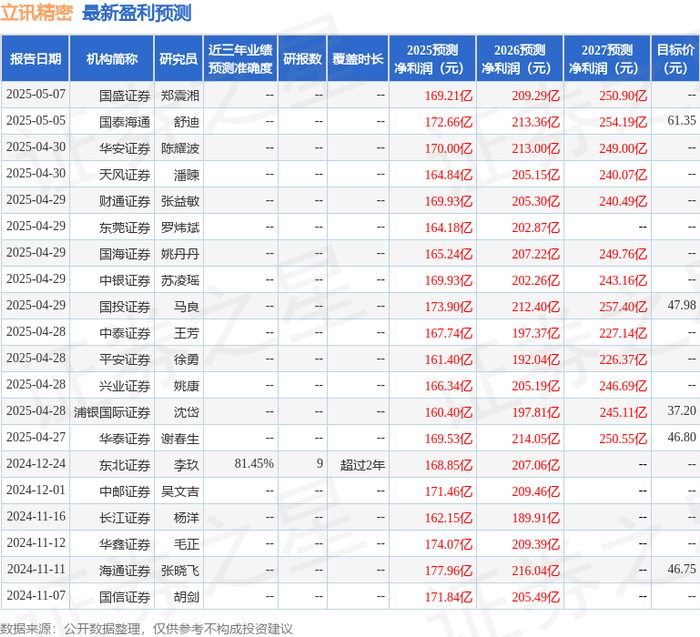Click target price 61.35
Screen dimensions: 700x637
[681, 121]
